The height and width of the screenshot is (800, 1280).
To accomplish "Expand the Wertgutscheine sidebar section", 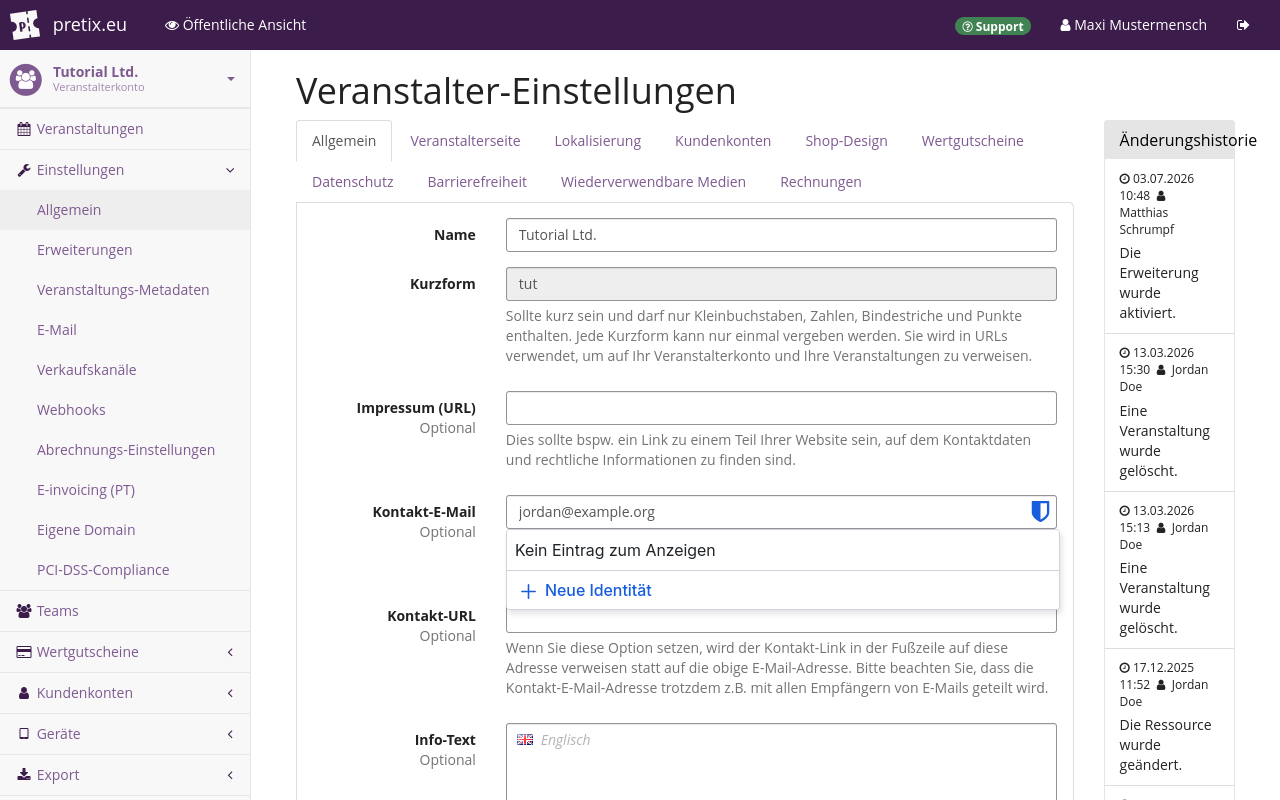I will pos(230,652).
